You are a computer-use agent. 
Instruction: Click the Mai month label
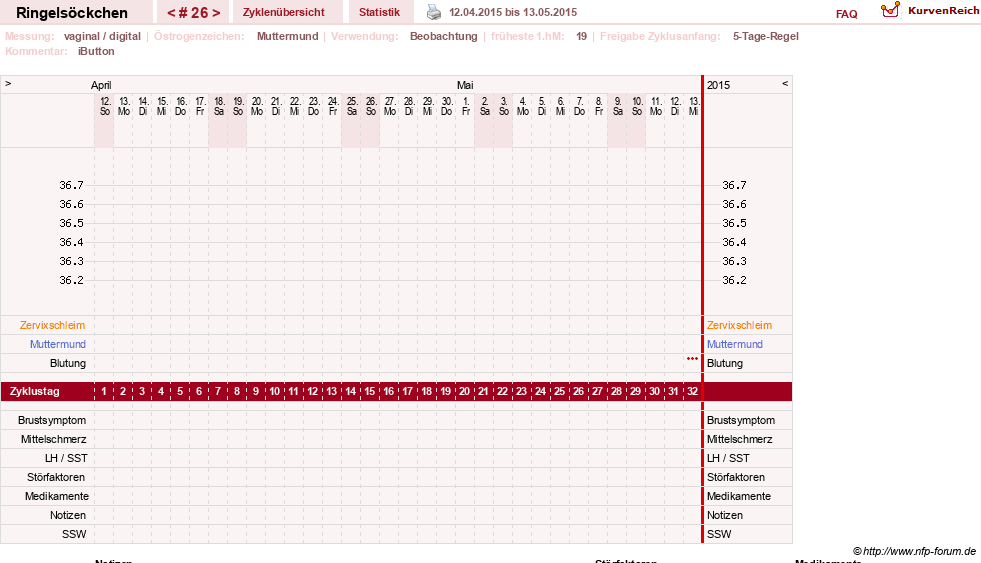point(465,85)
